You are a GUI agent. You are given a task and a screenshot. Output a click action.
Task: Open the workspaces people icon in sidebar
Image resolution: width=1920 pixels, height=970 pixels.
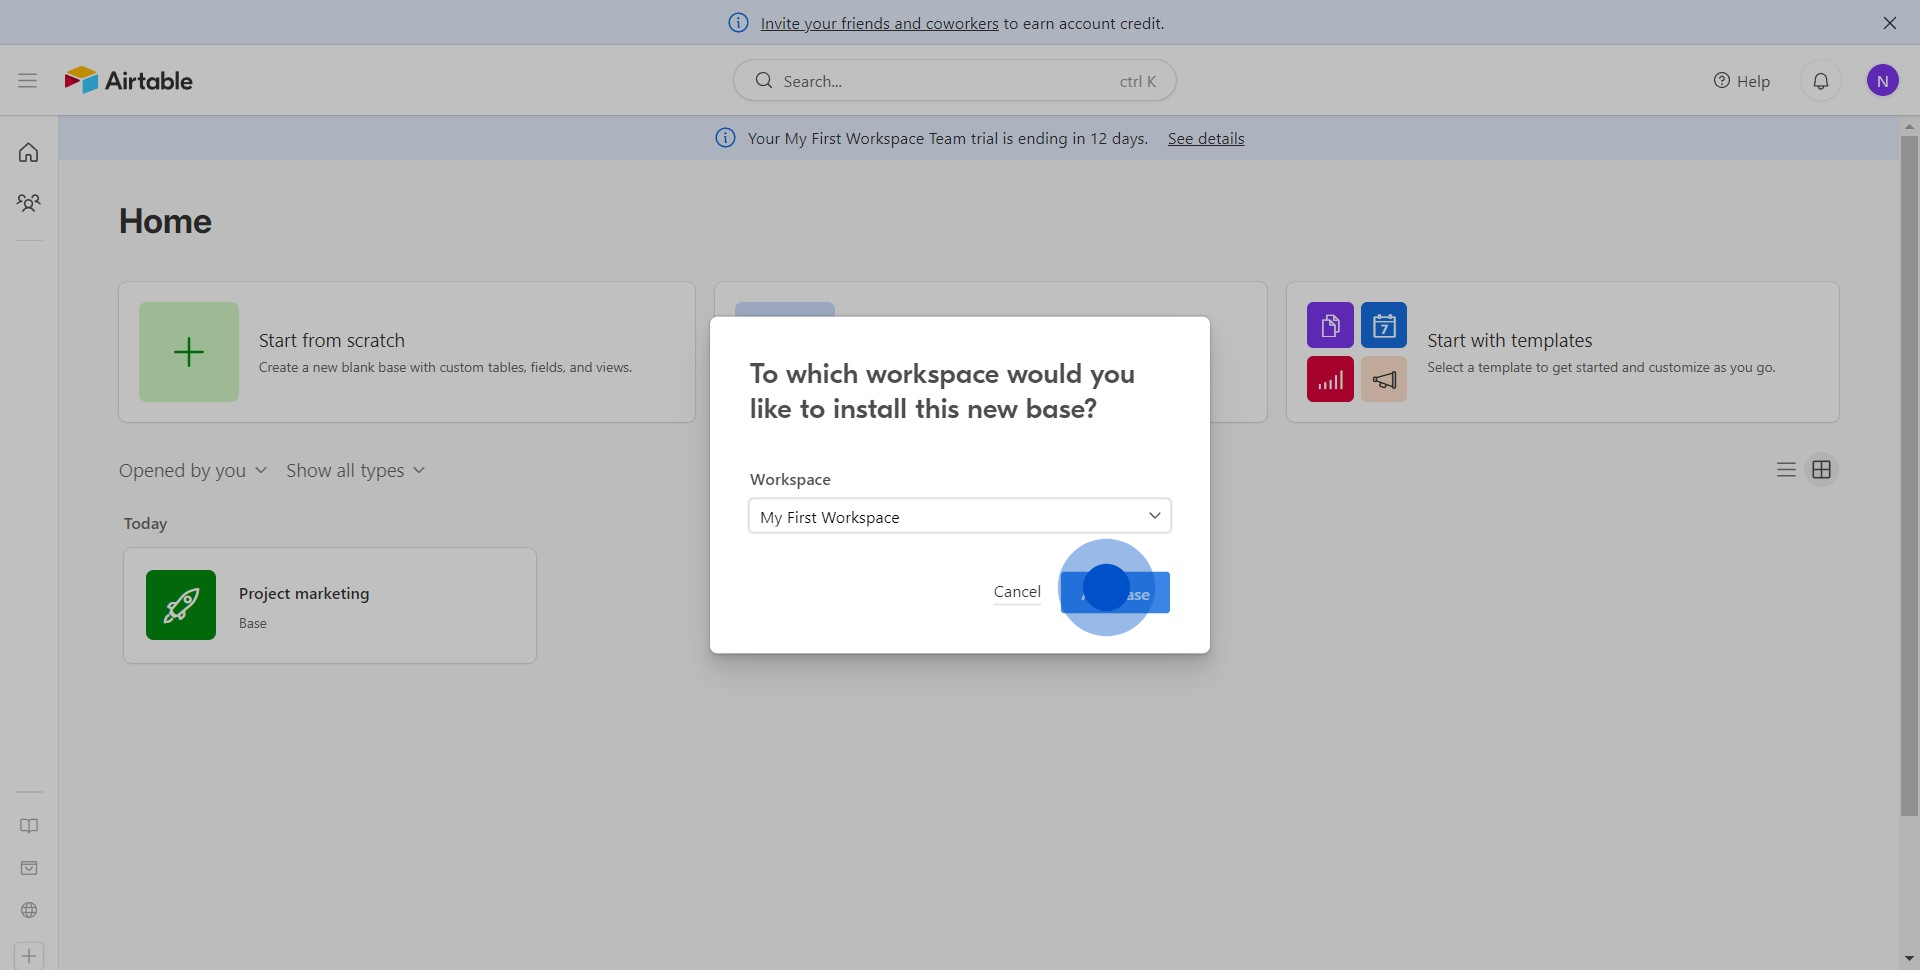pos(29,203)
